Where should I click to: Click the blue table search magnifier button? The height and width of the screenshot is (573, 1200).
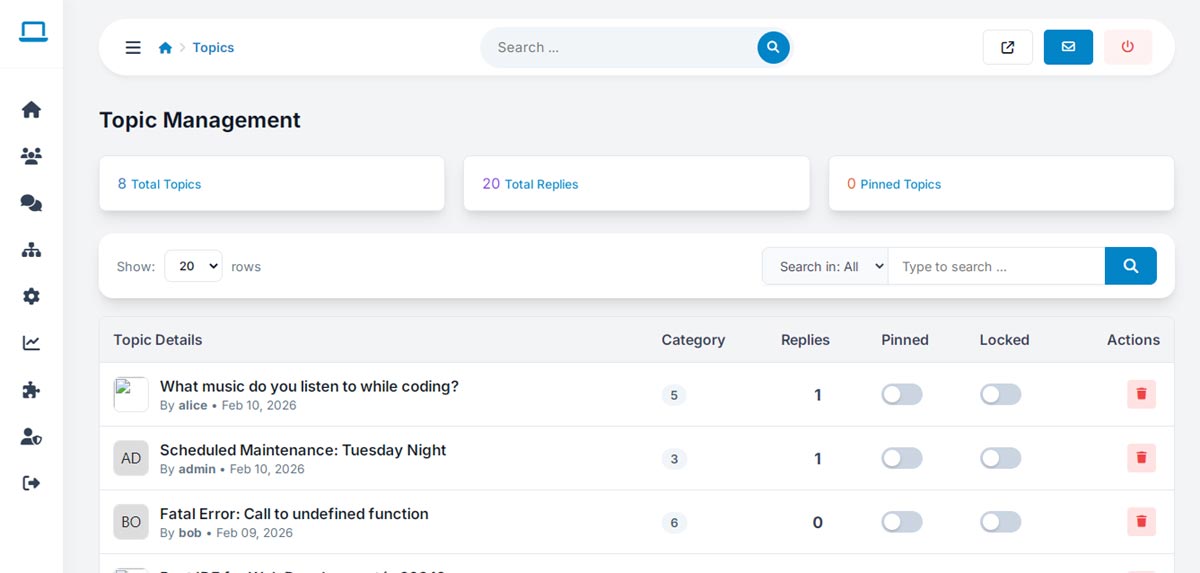1131,266
